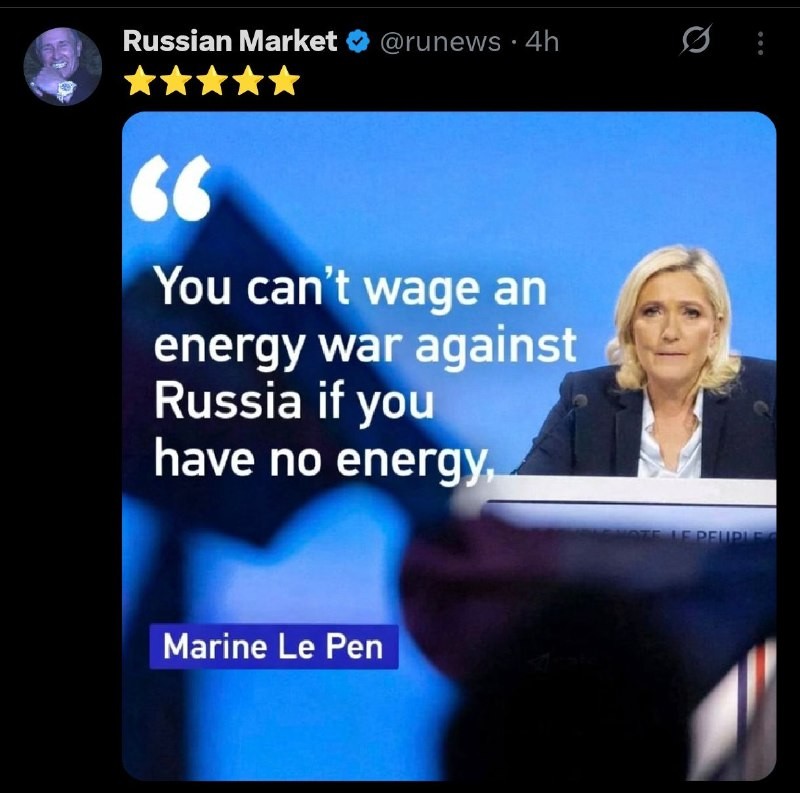Screen dimensions: 800x793
Task: Tap the blue verified badge
Action: coord(358,41)
